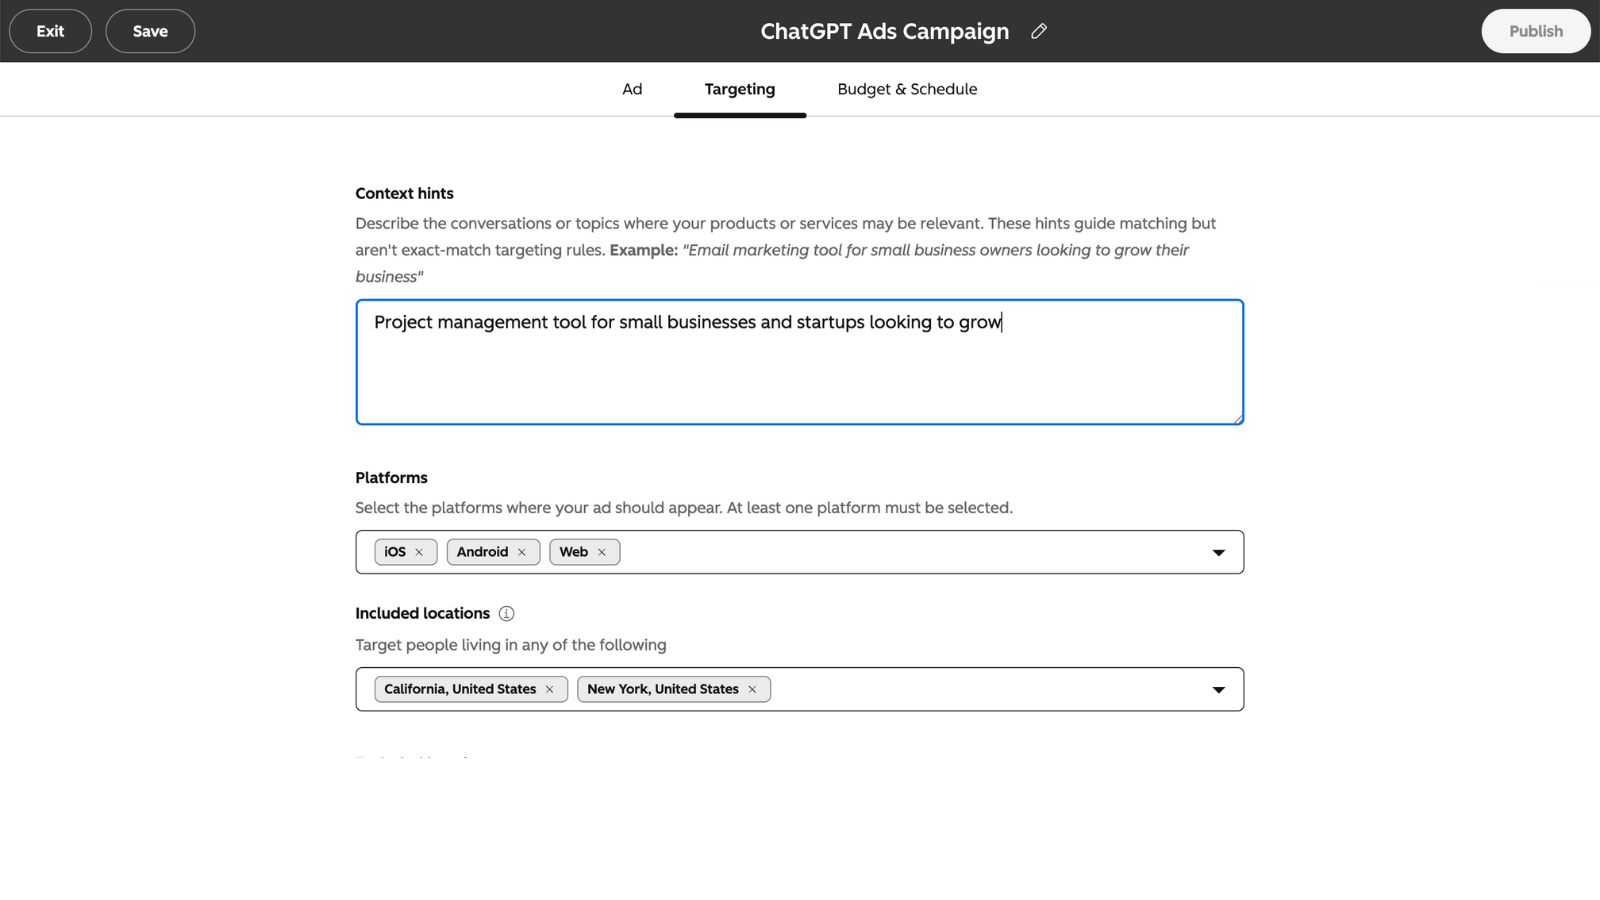This screenshot has width=1600, height=900.
Task: Open Included locations info icon
Action: pyautogui.click(x=507, y=613)
